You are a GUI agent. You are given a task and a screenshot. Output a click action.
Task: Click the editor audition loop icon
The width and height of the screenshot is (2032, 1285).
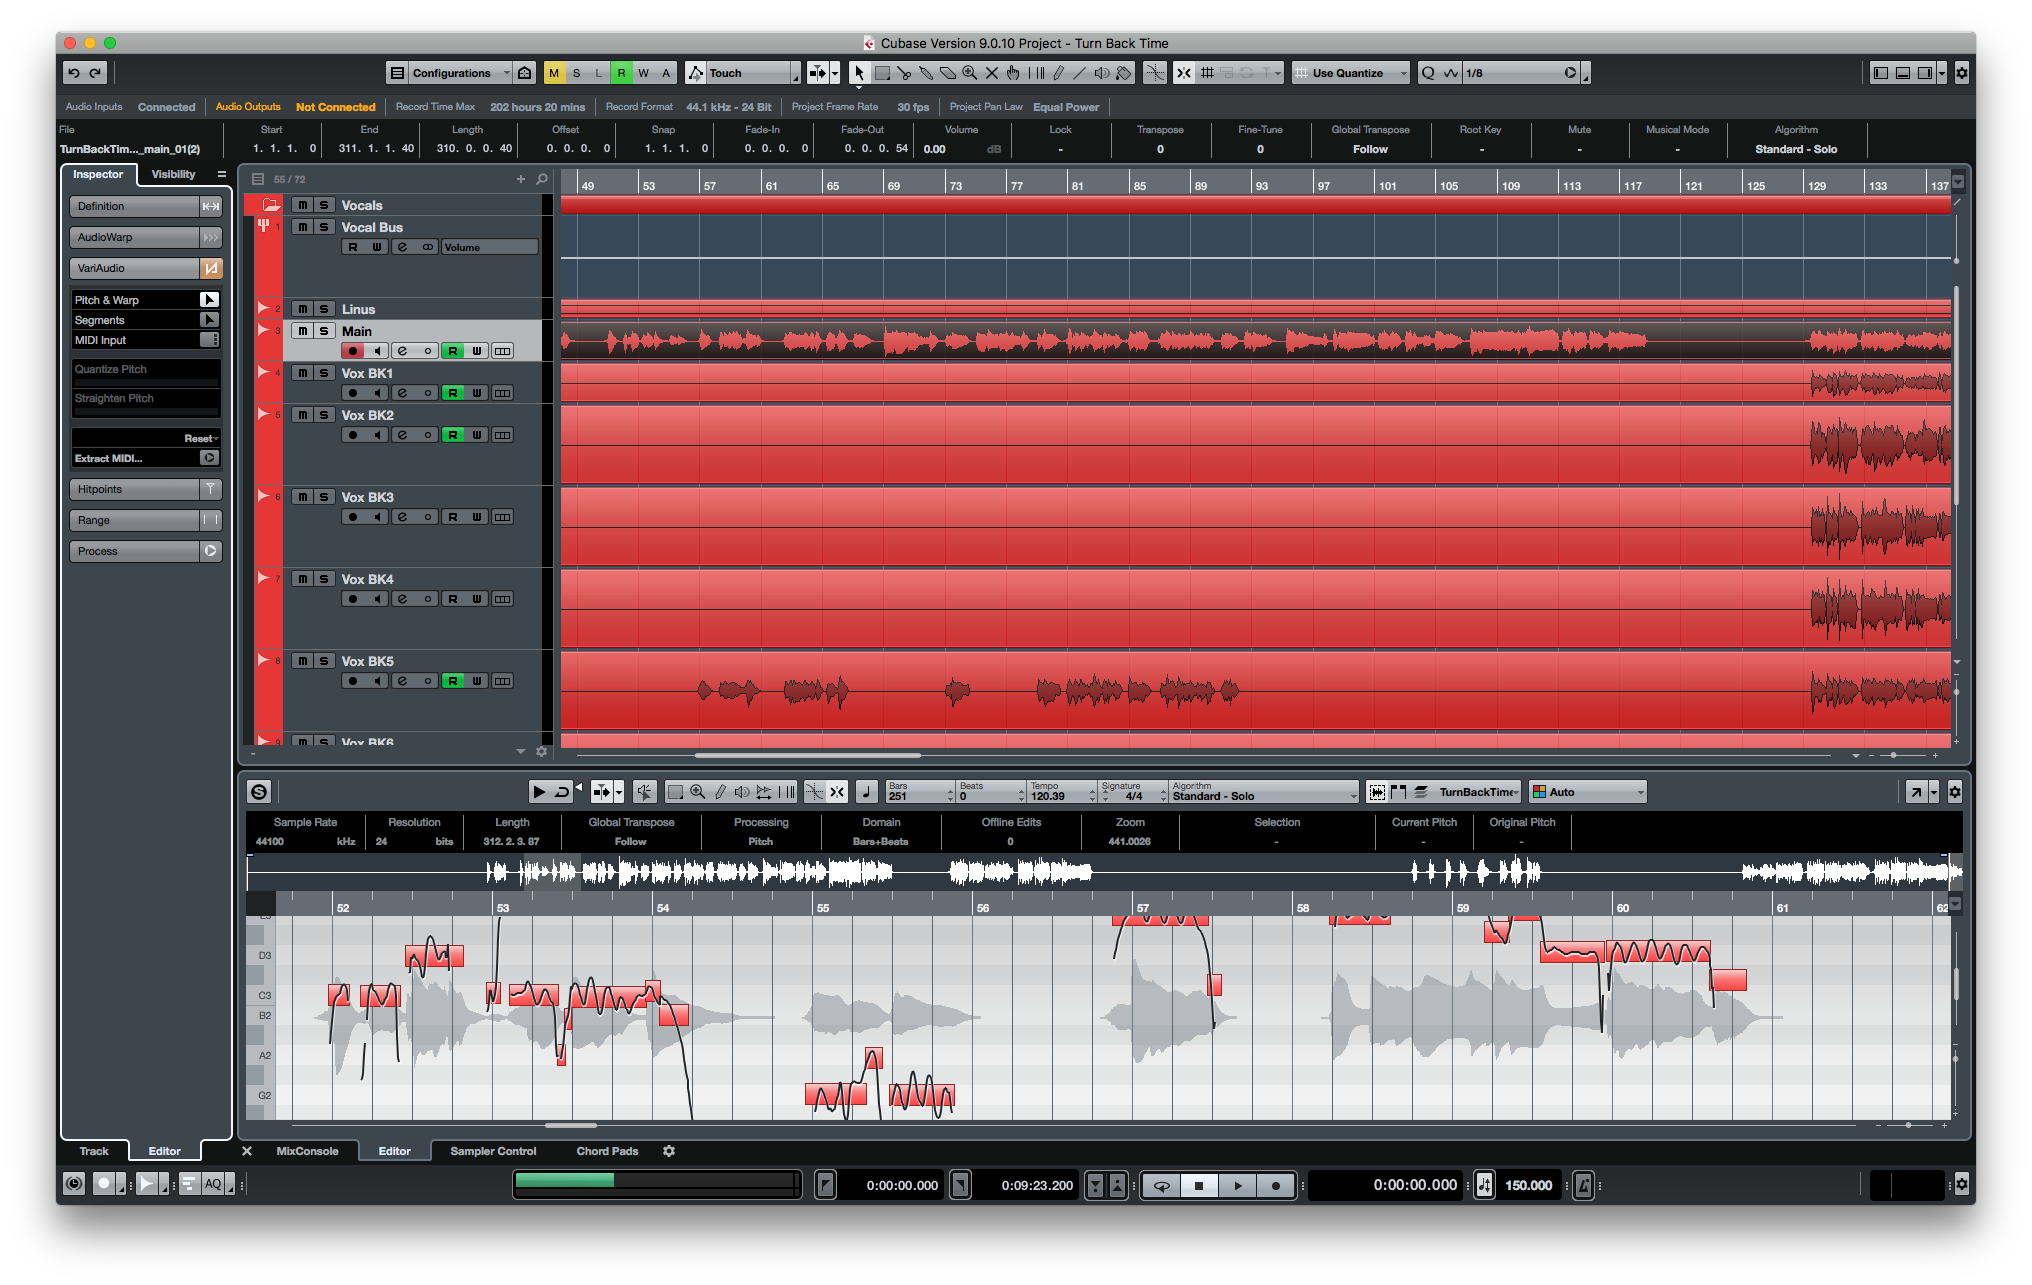(x=562, y=792)
